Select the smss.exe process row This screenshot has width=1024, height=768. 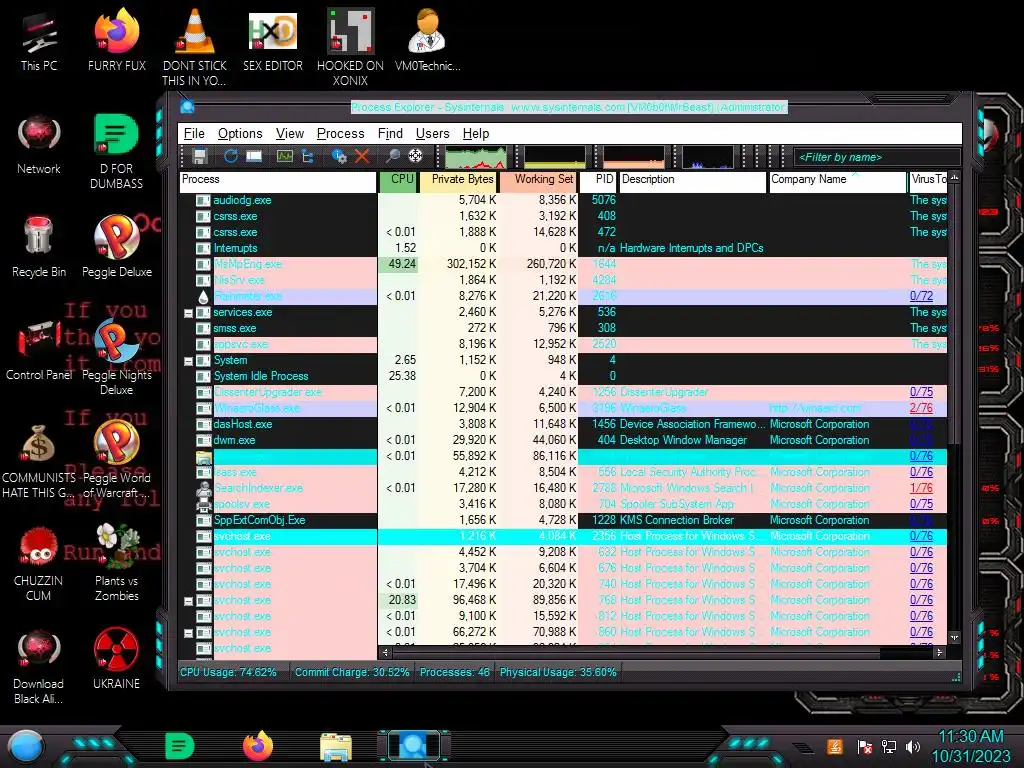point(564,328)
